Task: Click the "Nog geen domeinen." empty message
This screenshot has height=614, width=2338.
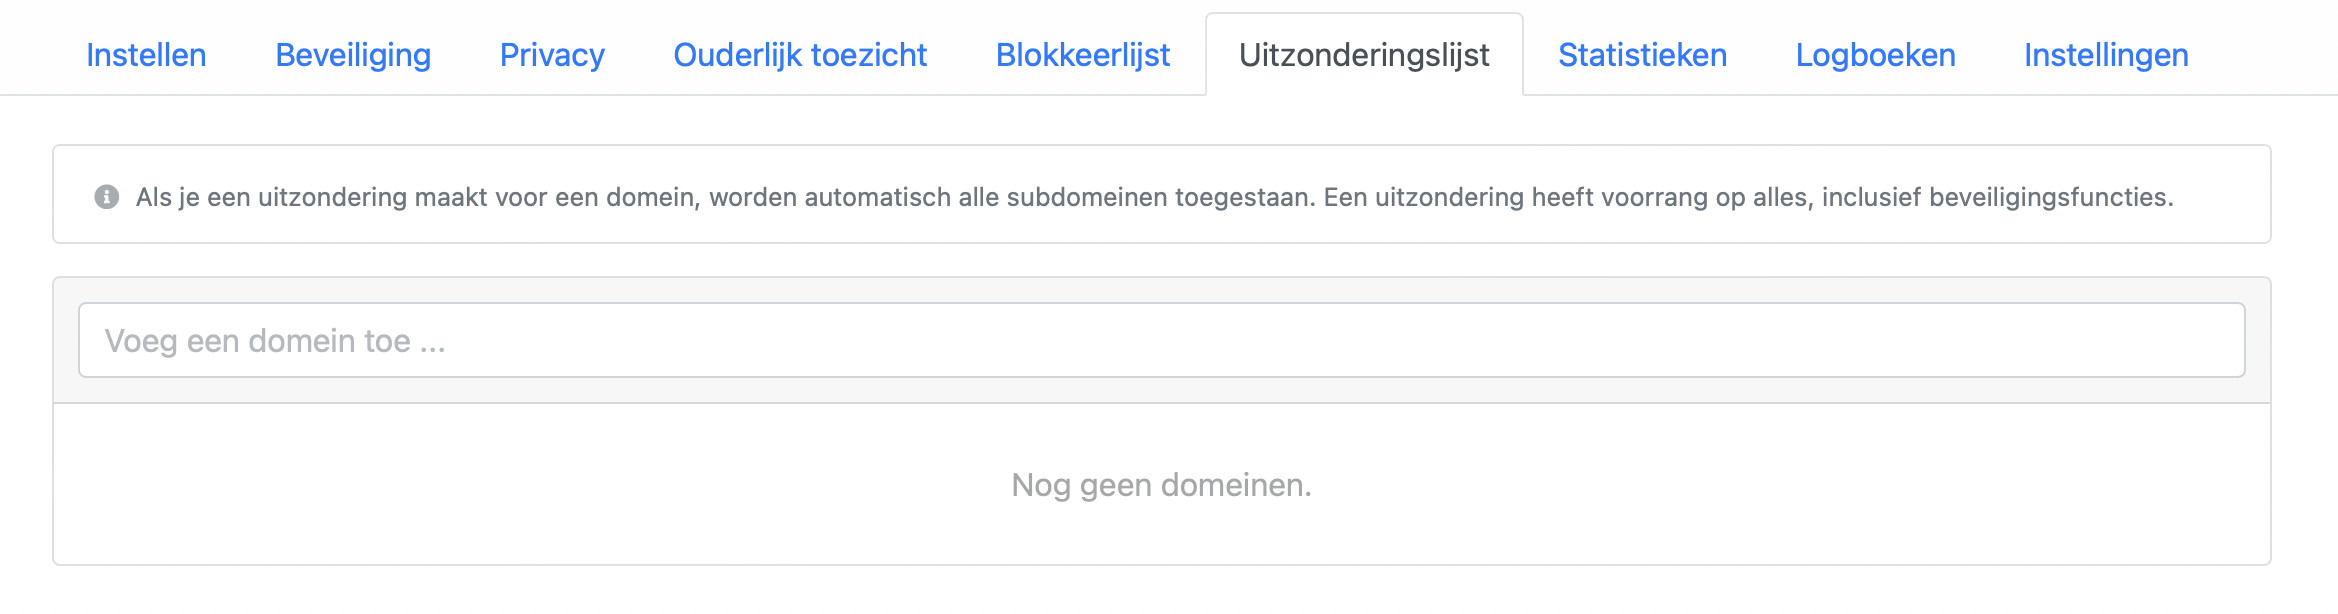Action: [1161, 485]
